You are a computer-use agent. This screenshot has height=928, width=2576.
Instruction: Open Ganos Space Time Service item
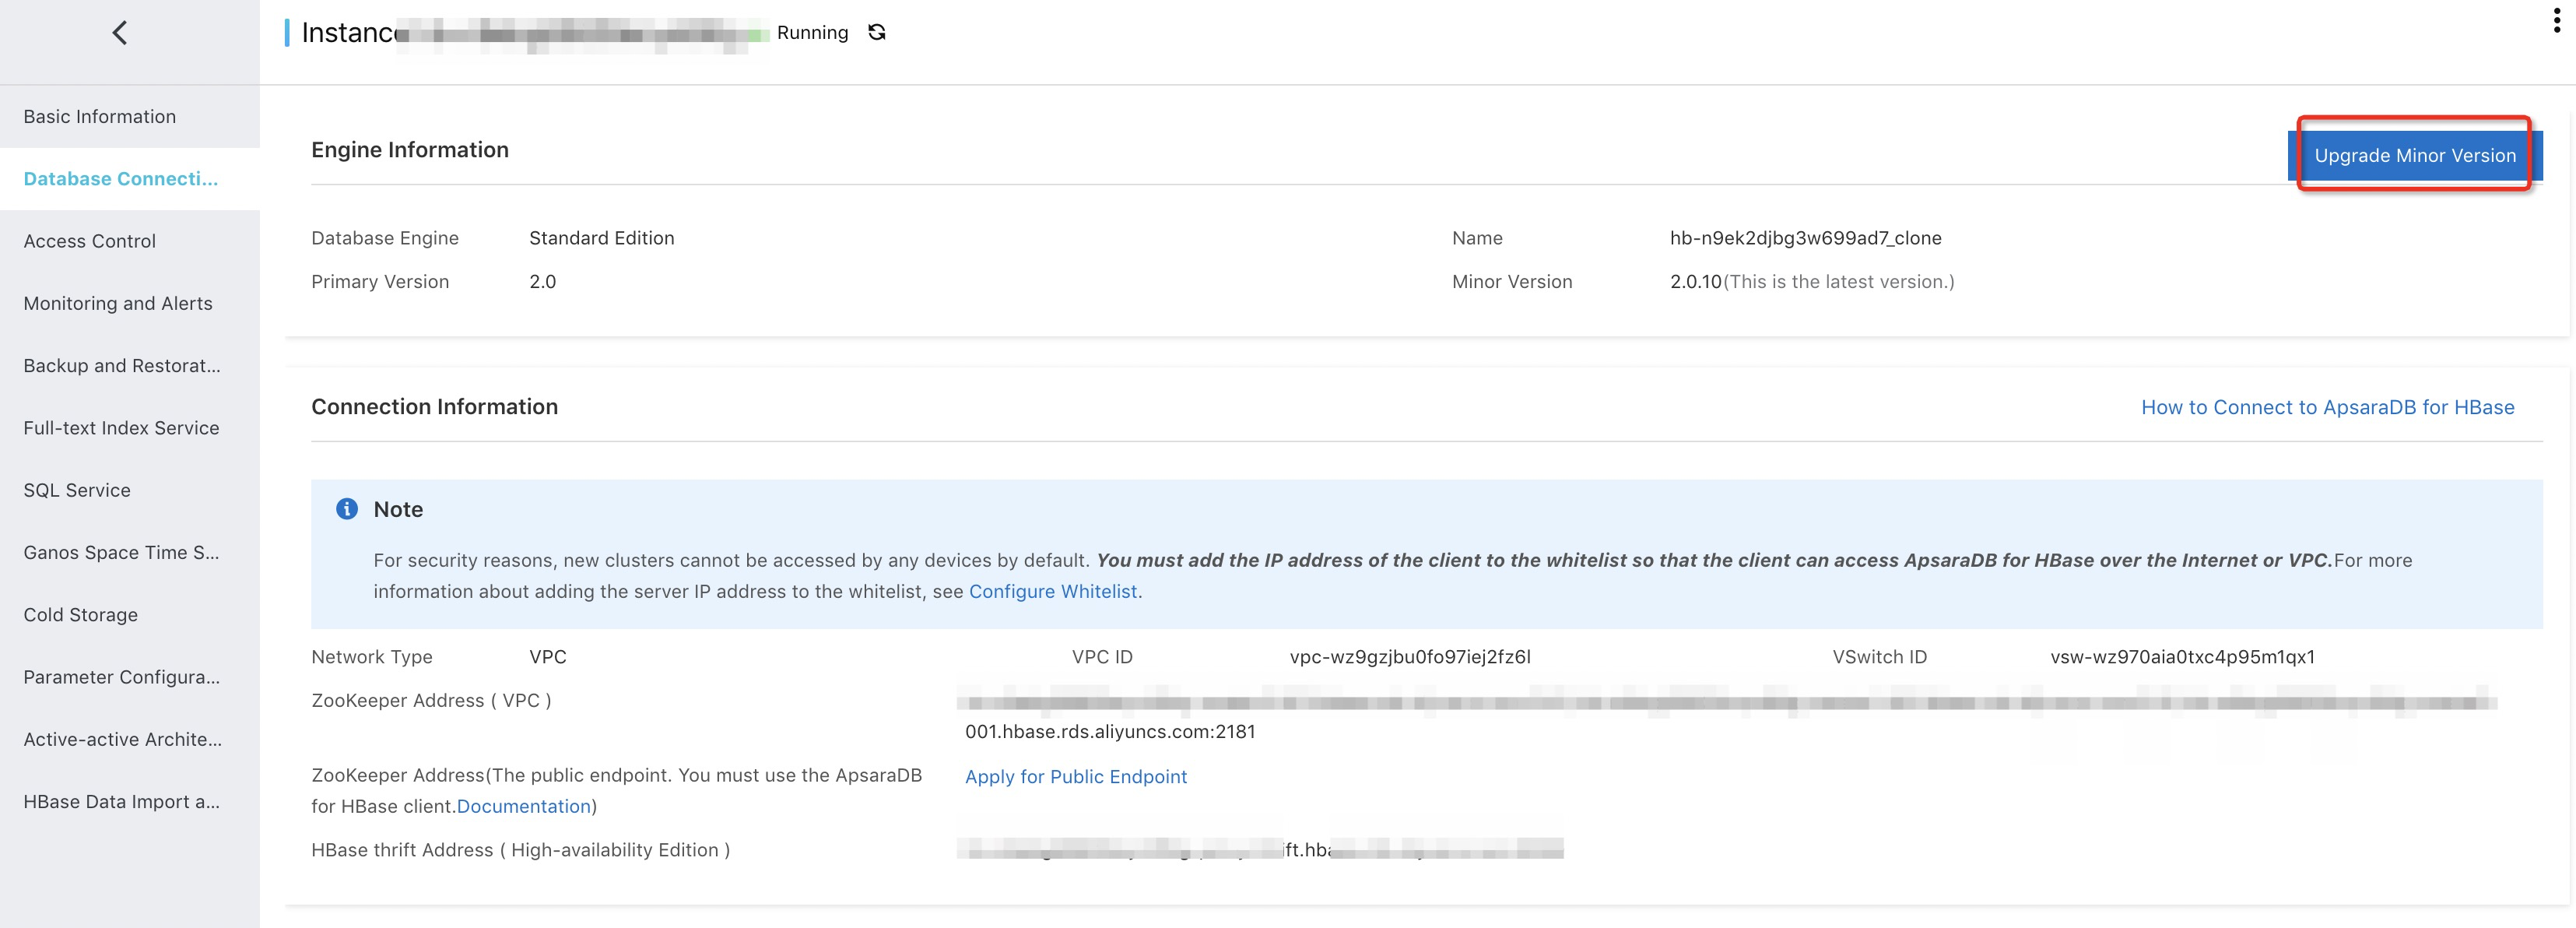pos(121,552)
